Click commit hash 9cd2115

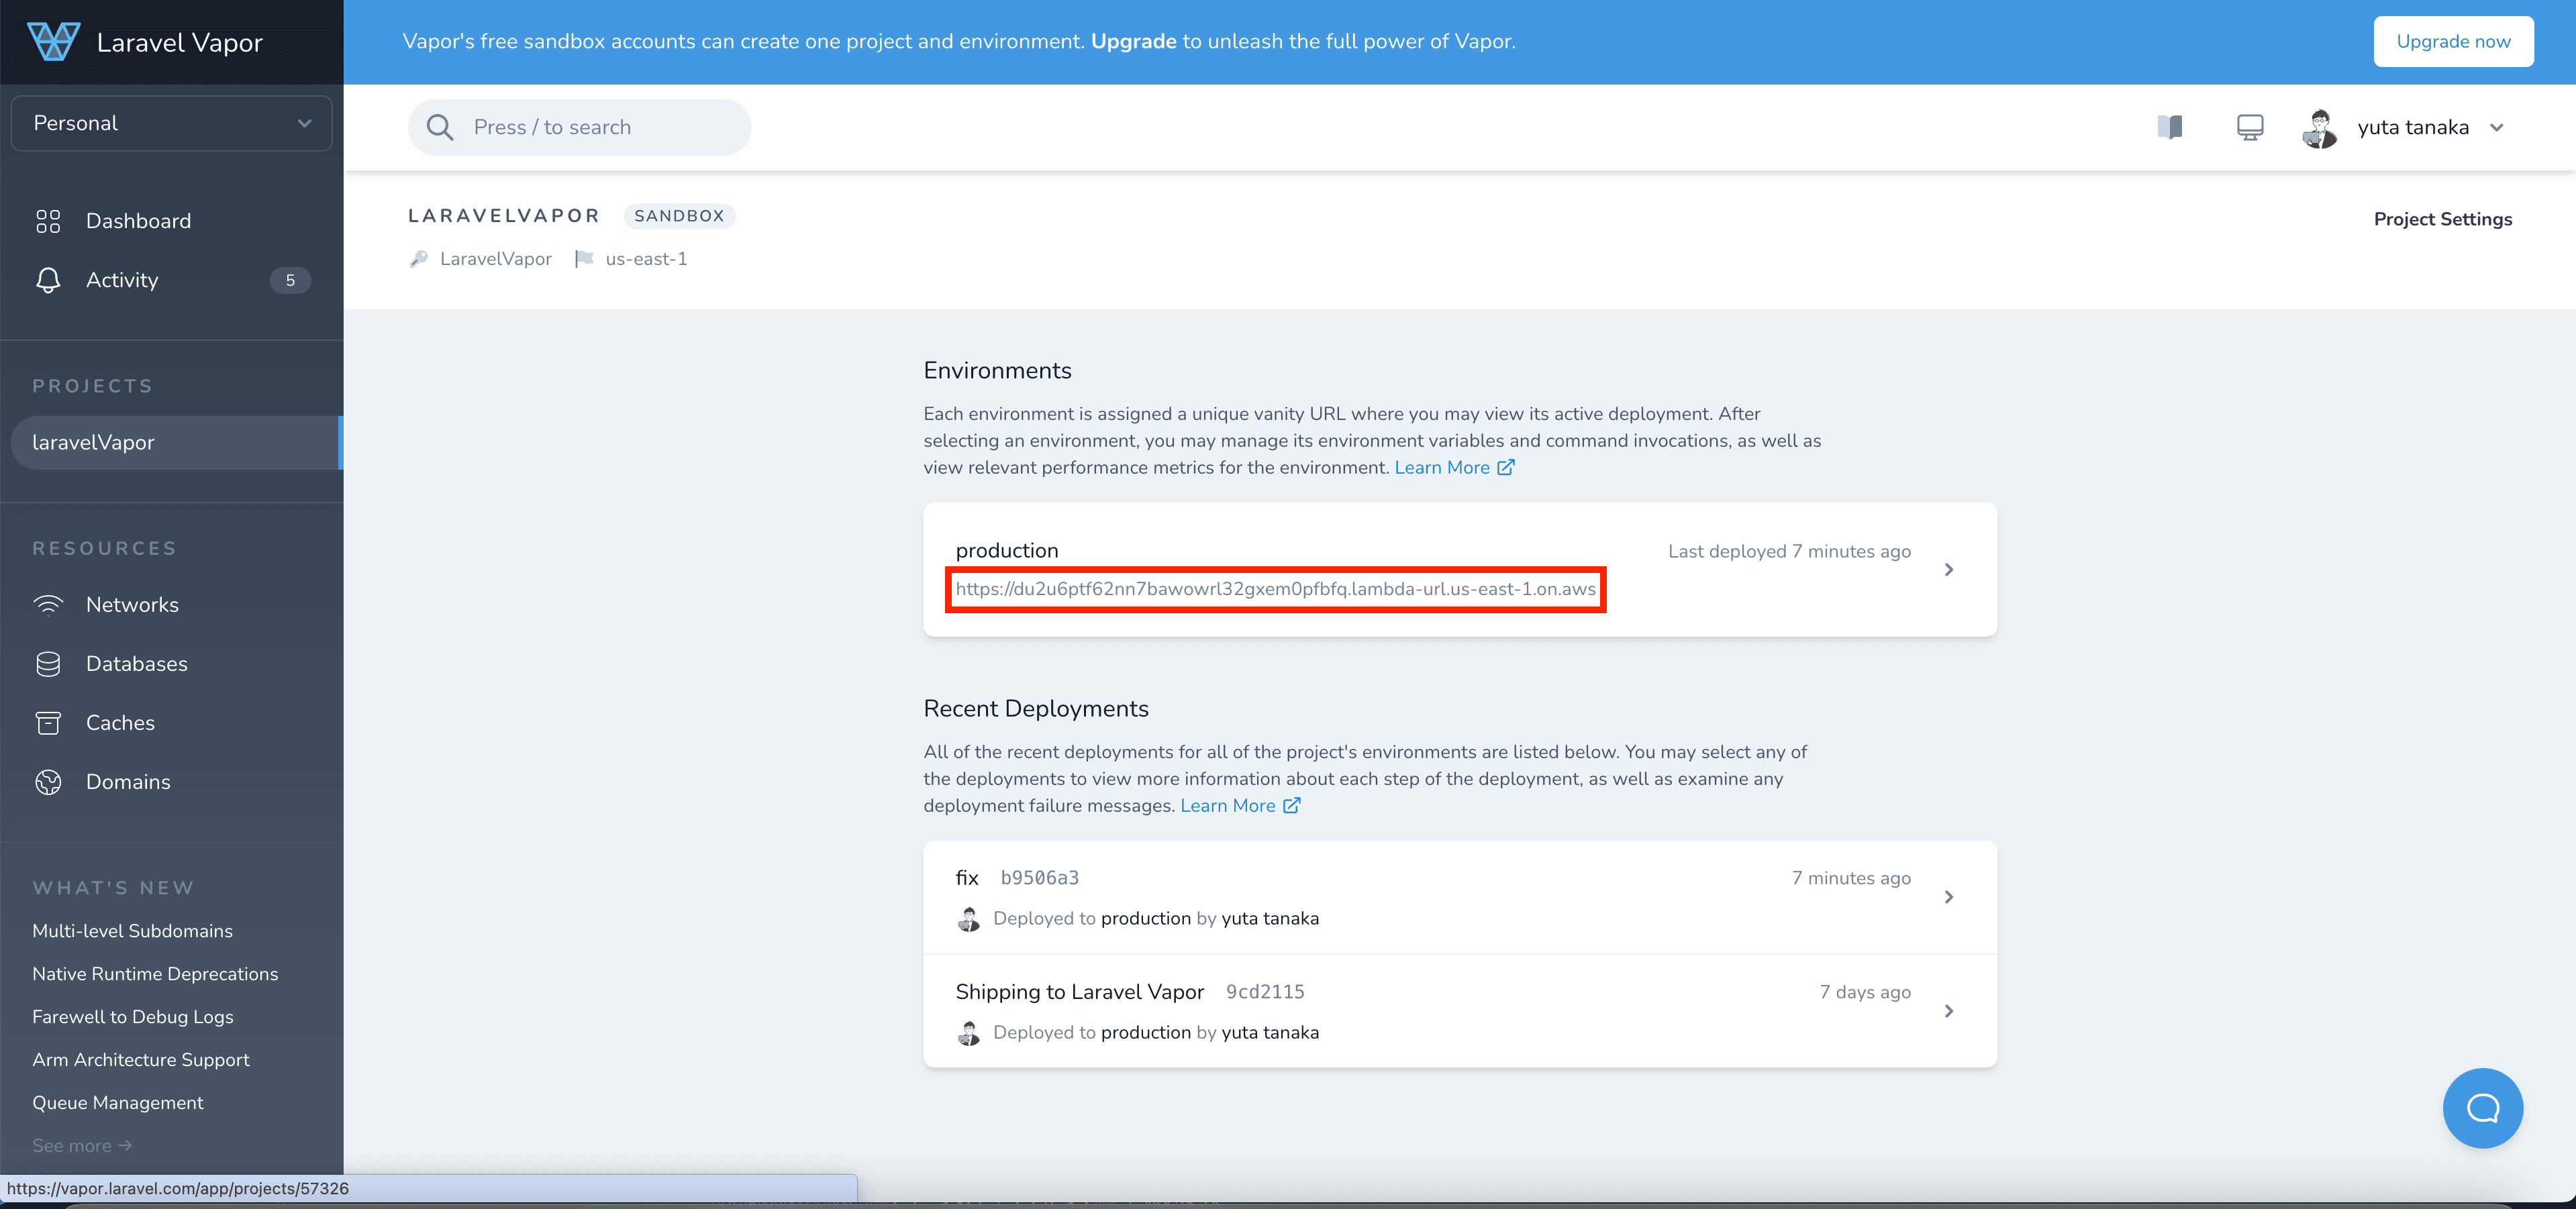click(x=1265, y=991)
